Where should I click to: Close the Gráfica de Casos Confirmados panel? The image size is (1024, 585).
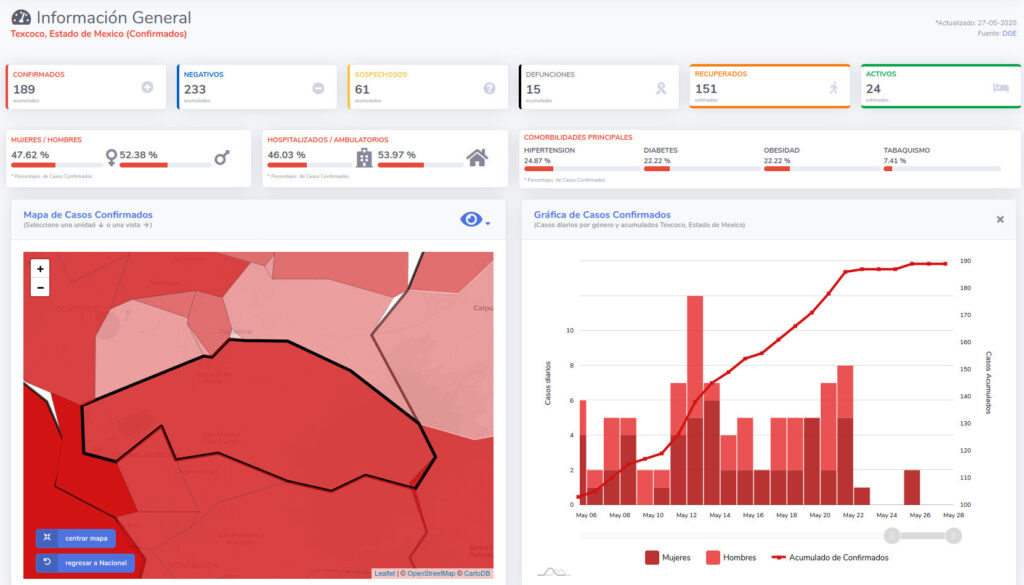1000,219
